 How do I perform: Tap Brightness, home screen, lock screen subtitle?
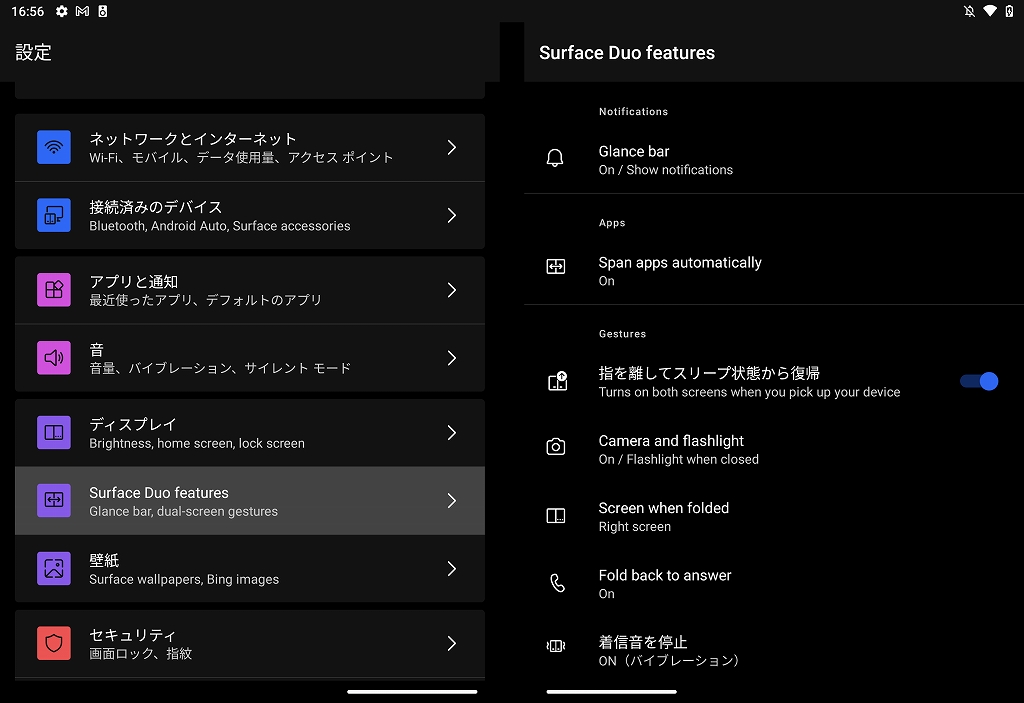[x=197, y=443]
